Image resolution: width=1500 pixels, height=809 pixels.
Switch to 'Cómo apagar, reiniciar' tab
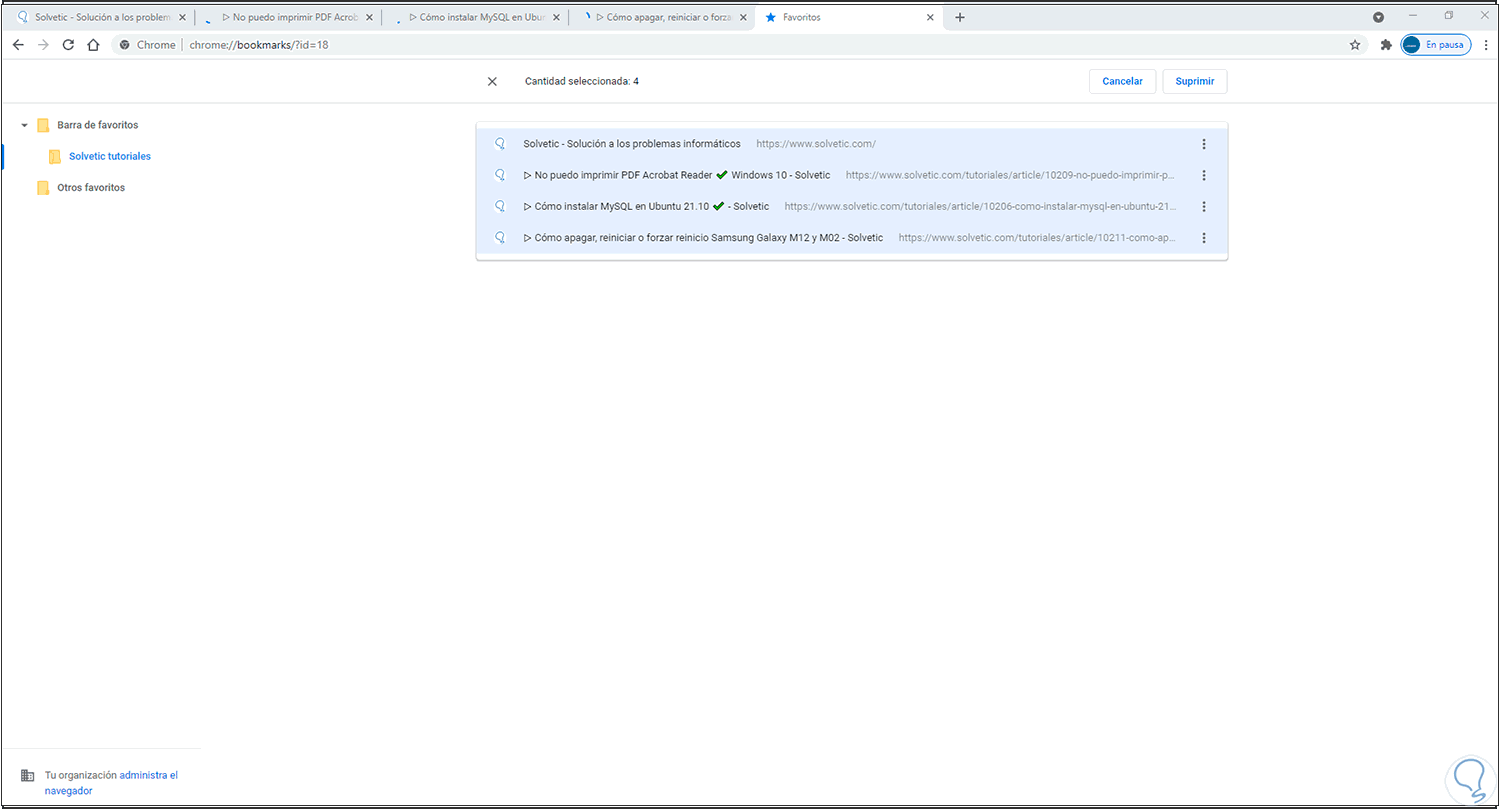coord(664,18)
